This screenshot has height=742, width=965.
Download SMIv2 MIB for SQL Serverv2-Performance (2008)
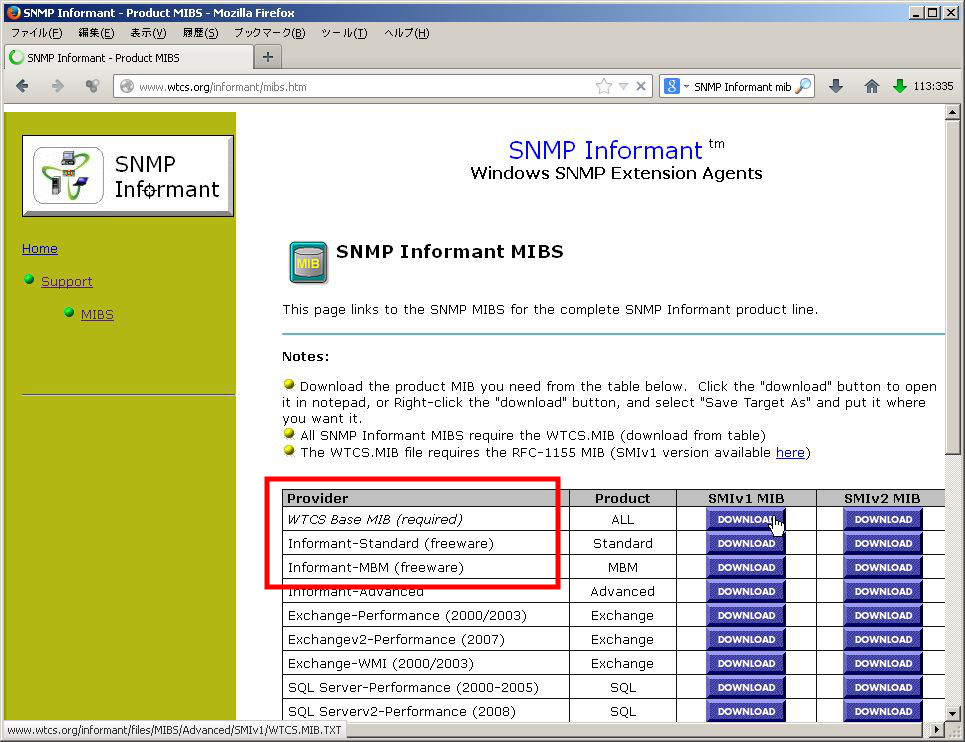pos(883,711)
